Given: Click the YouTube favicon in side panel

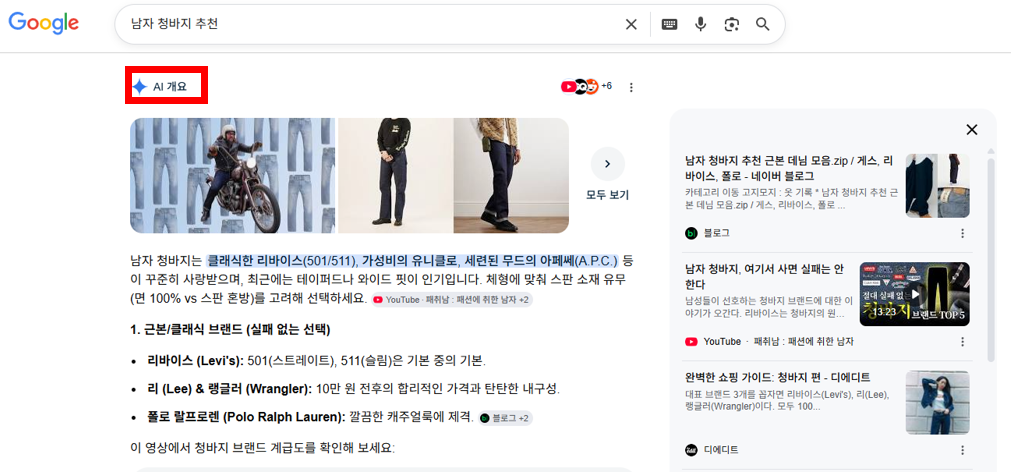Looking at the screenshot, I should point(691,342).
